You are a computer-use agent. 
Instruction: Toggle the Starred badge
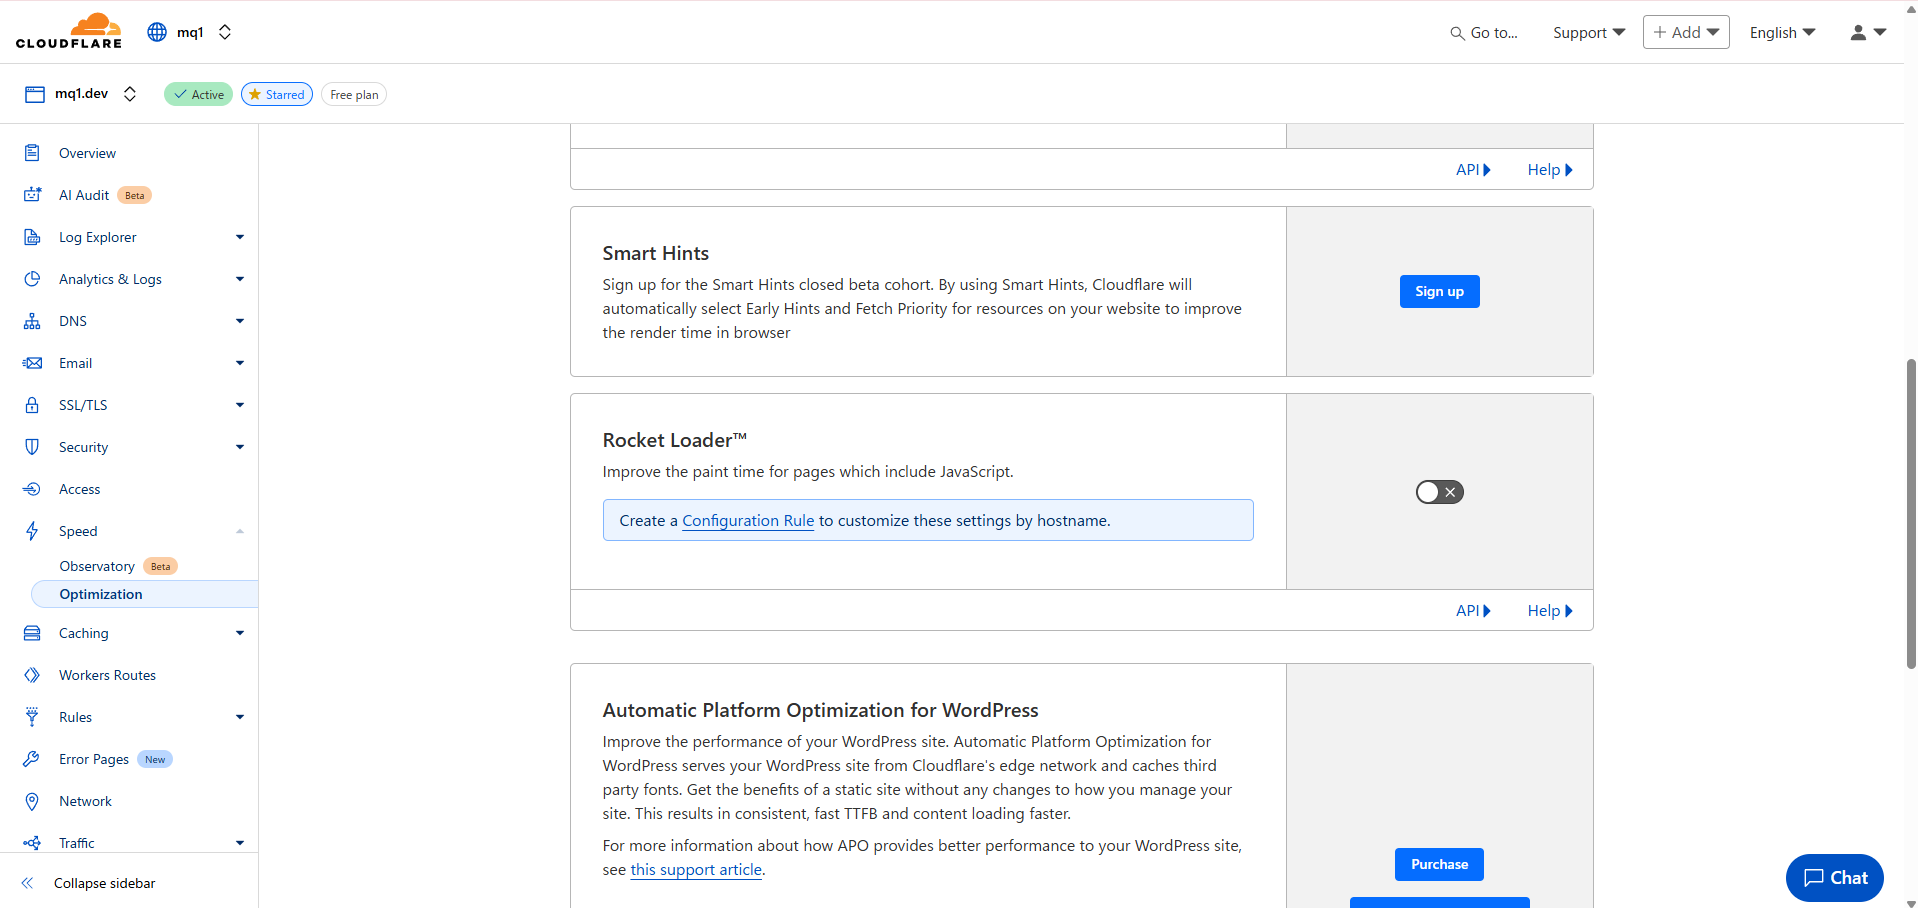point(277,94)
